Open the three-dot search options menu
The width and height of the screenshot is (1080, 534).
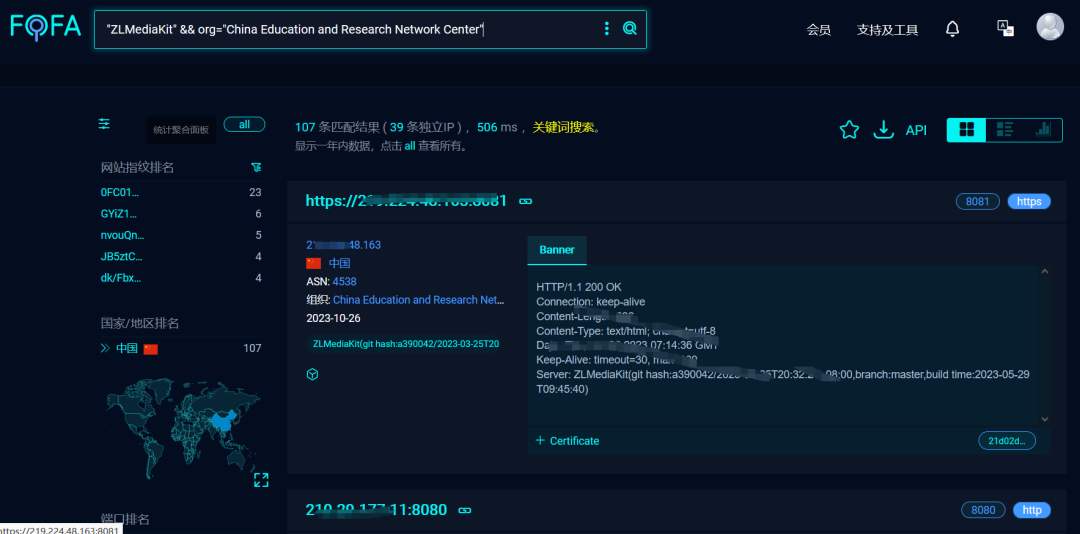(607, 28)
